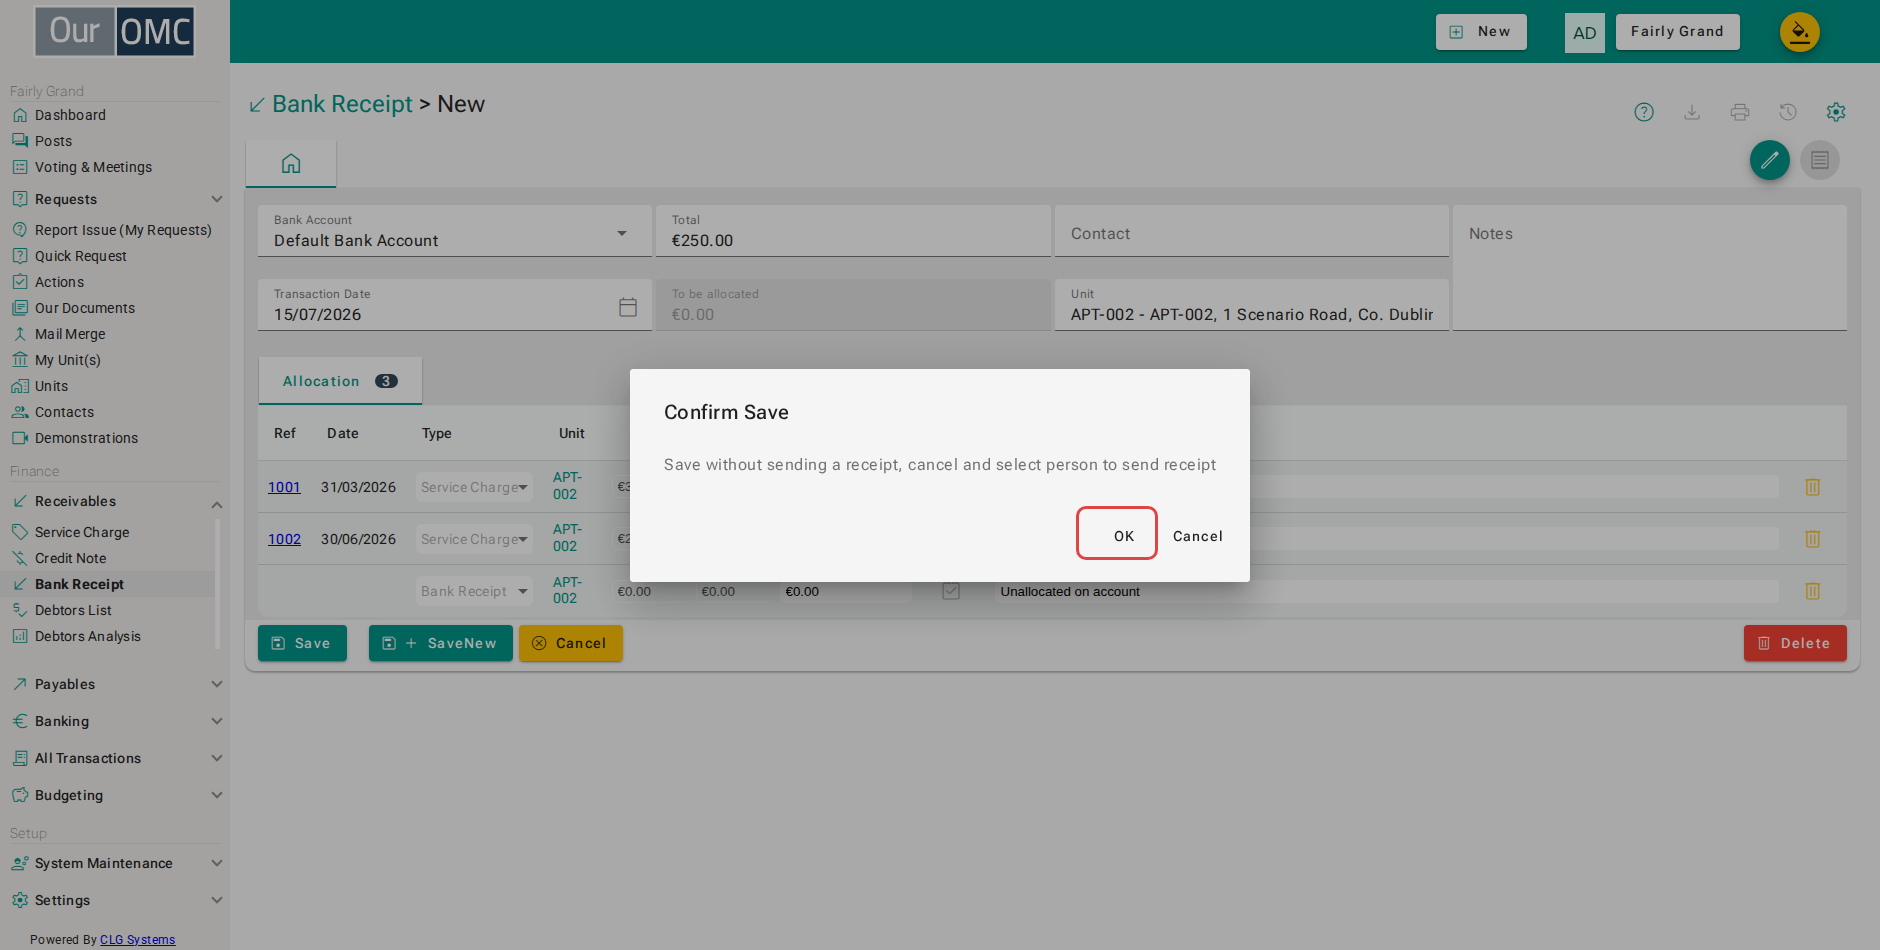Open reference link 1001

click(284, 487)
